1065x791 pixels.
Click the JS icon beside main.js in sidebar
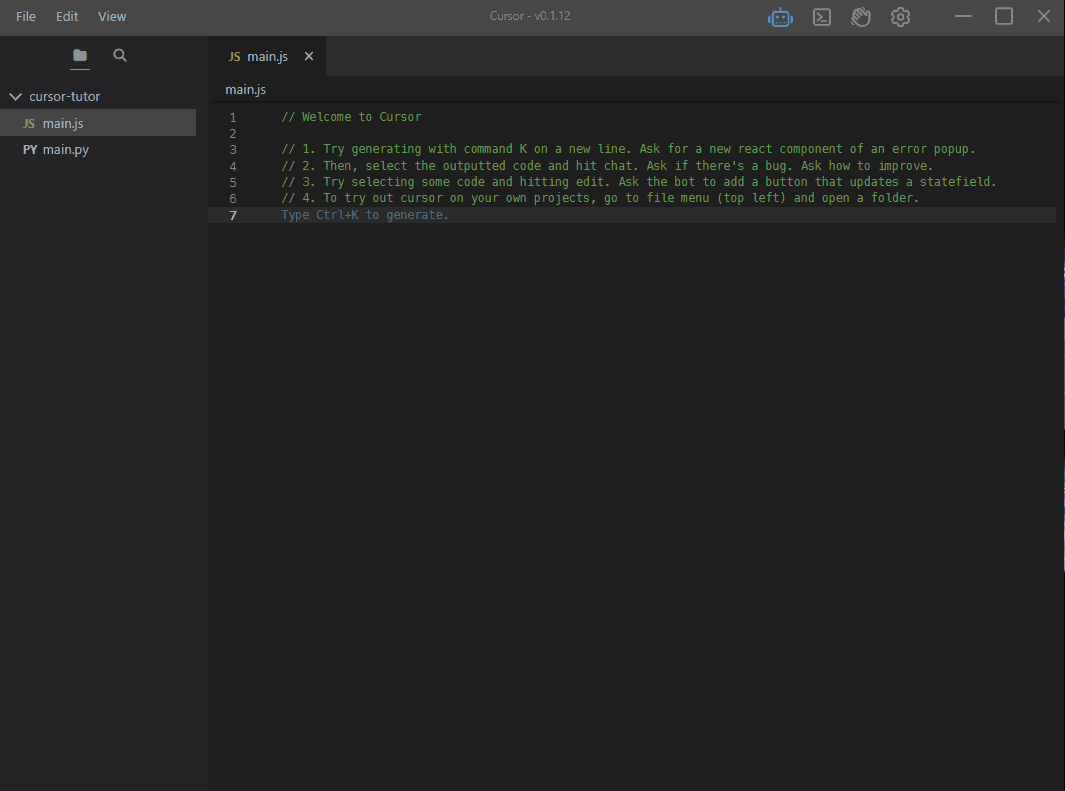click(29, 124)
